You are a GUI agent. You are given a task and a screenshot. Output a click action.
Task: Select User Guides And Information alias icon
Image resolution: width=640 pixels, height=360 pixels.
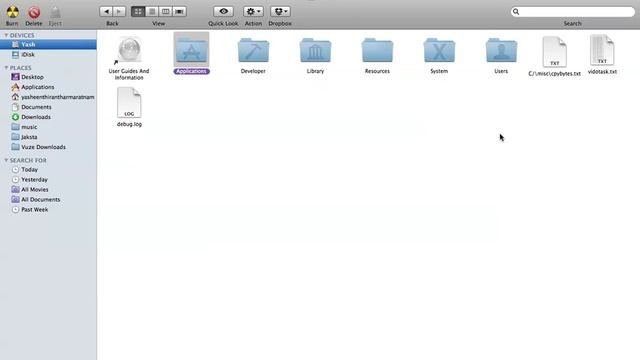click(129, 51)
